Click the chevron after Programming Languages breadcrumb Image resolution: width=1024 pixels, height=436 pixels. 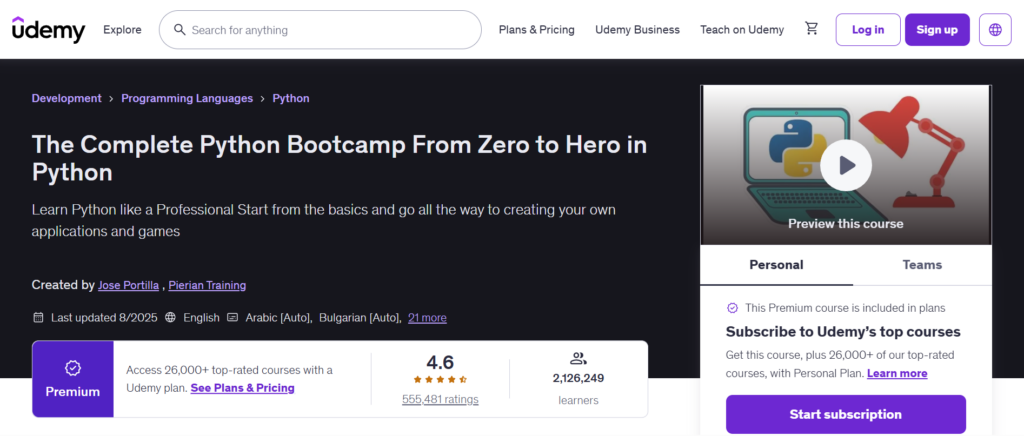(263, 99)
